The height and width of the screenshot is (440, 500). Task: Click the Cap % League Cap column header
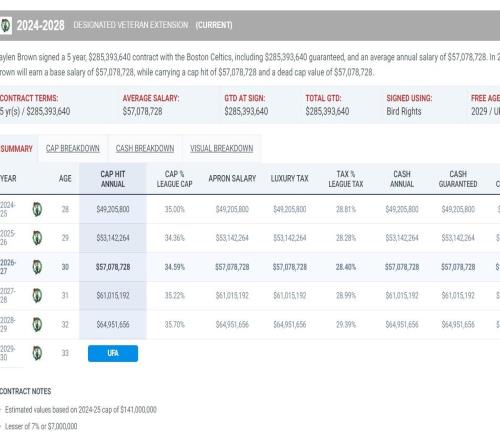(x=175, y=179)
